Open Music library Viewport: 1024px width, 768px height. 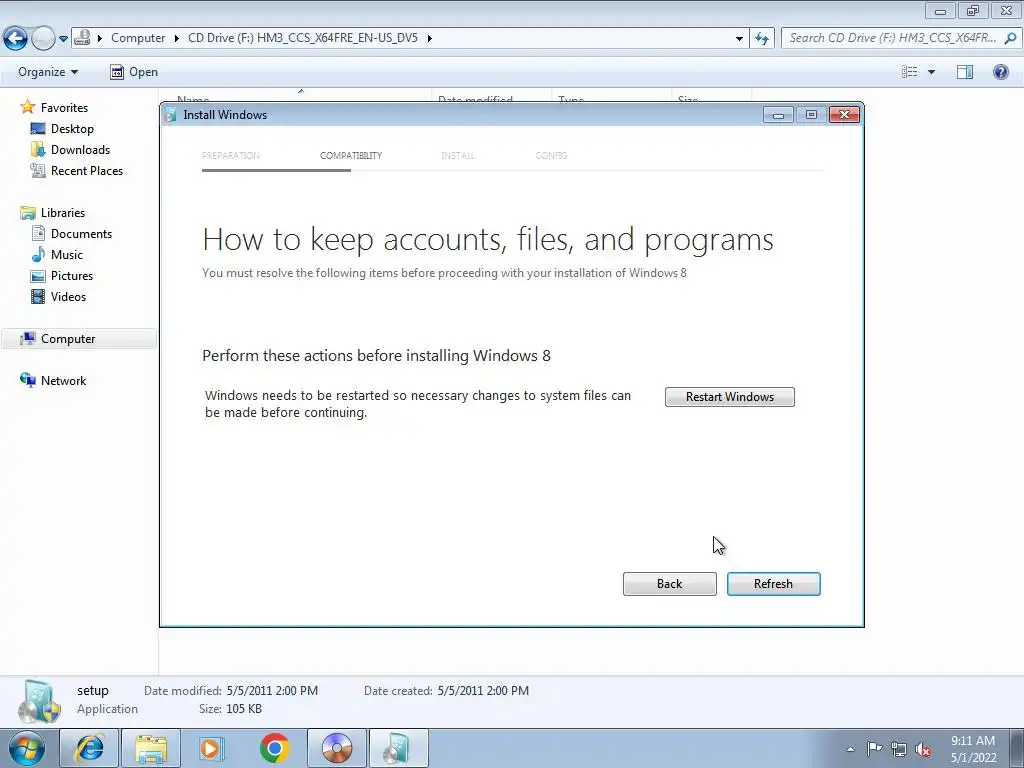point(67,255)
